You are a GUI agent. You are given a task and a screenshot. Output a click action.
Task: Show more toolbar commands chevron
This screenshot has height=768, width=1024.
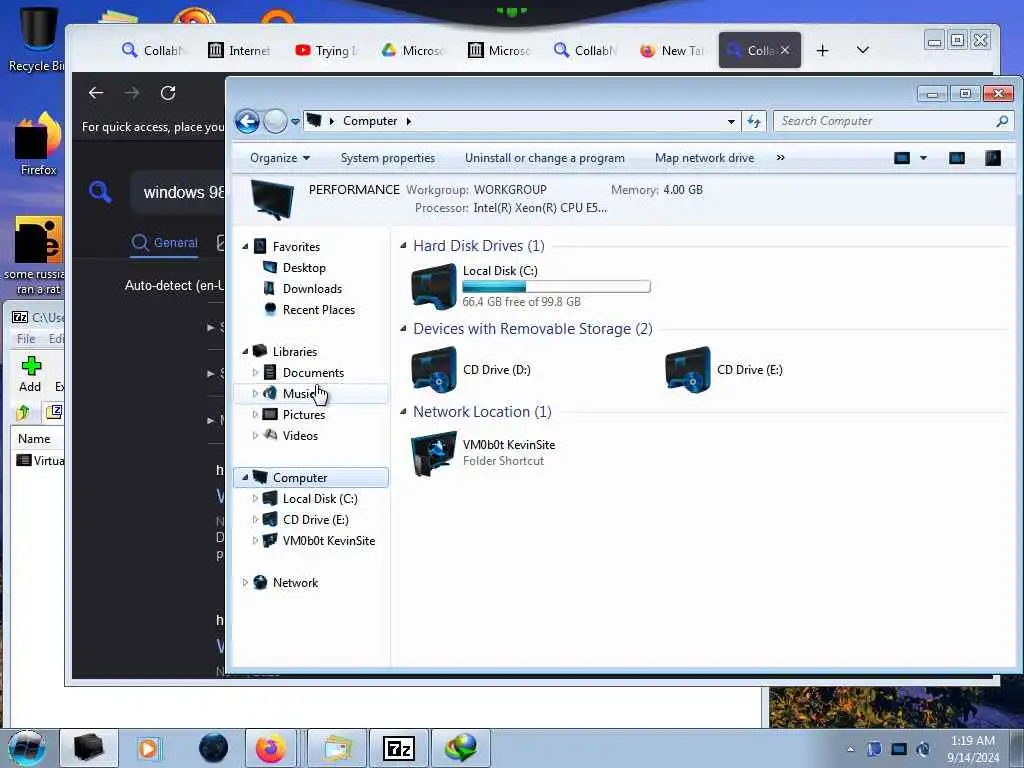tap(780, 158)
